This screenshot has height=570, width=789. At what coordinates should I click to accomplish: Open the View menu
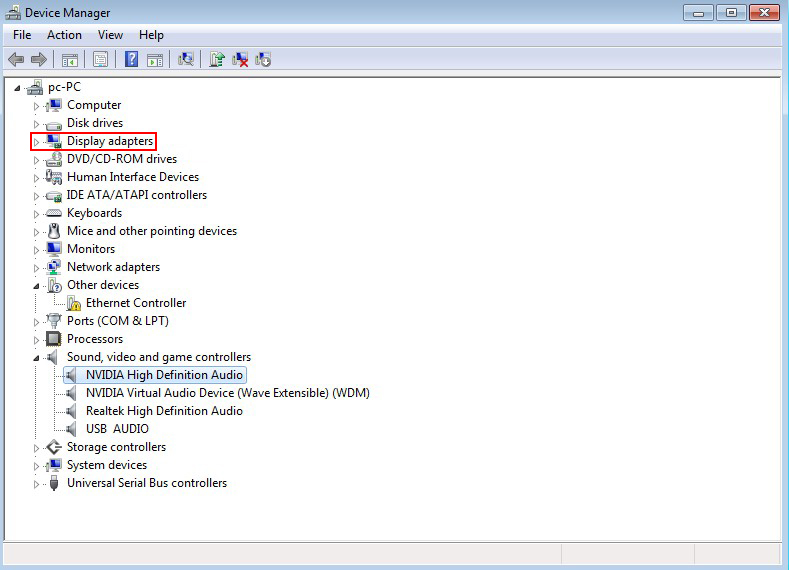110,35
